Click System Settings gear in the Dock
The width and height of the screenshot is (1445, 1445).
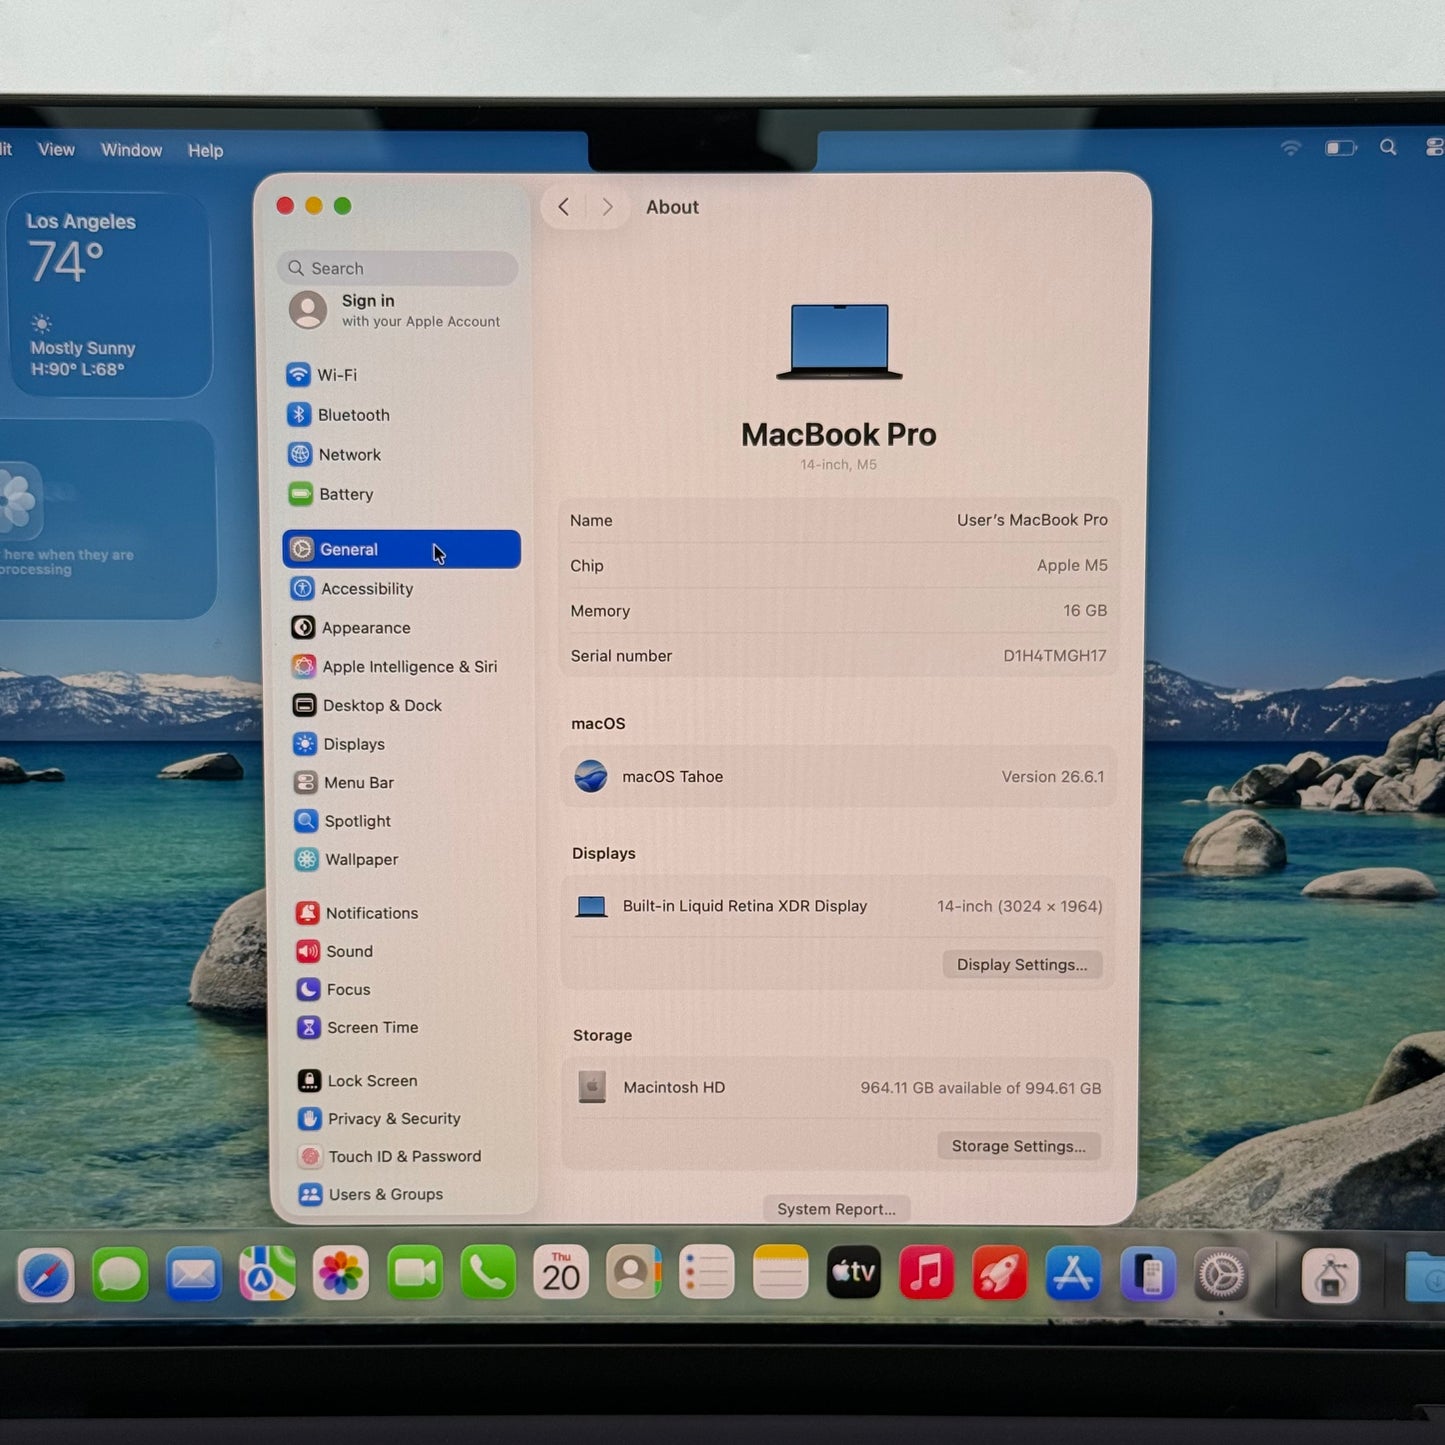point(1222,1276)
